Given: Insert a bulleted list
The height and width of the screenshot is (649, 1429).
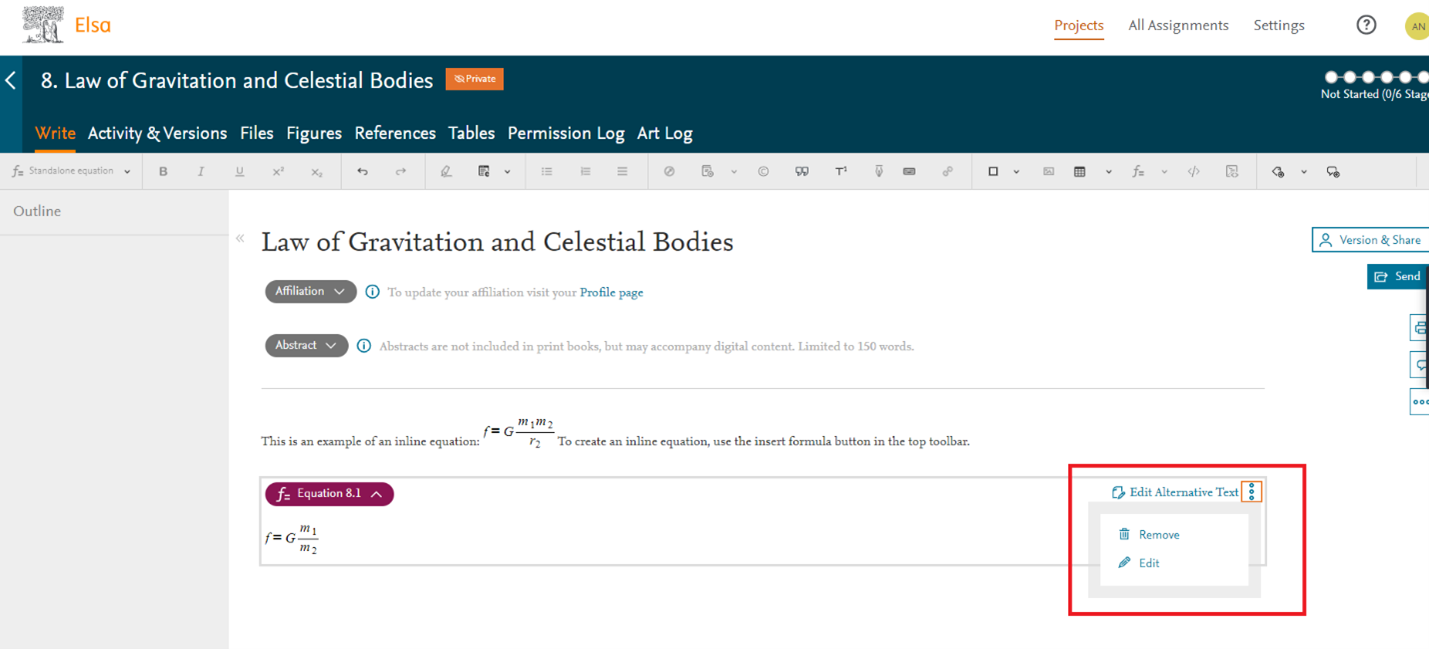Looking at the screenshot, I should pyautogui.click(x=546, y=171).
